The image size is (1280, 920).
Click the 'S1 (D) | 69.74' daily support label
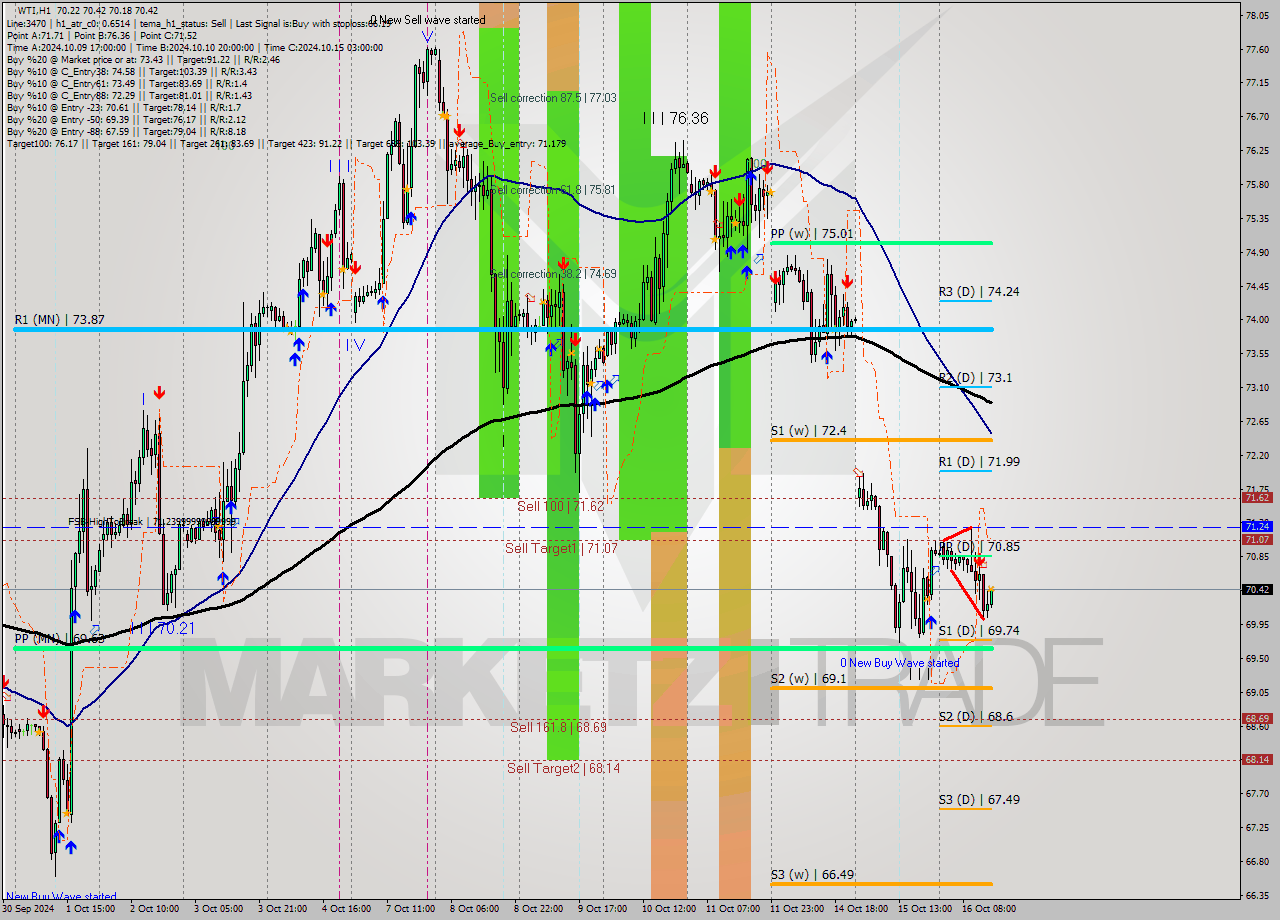point(979,631)
